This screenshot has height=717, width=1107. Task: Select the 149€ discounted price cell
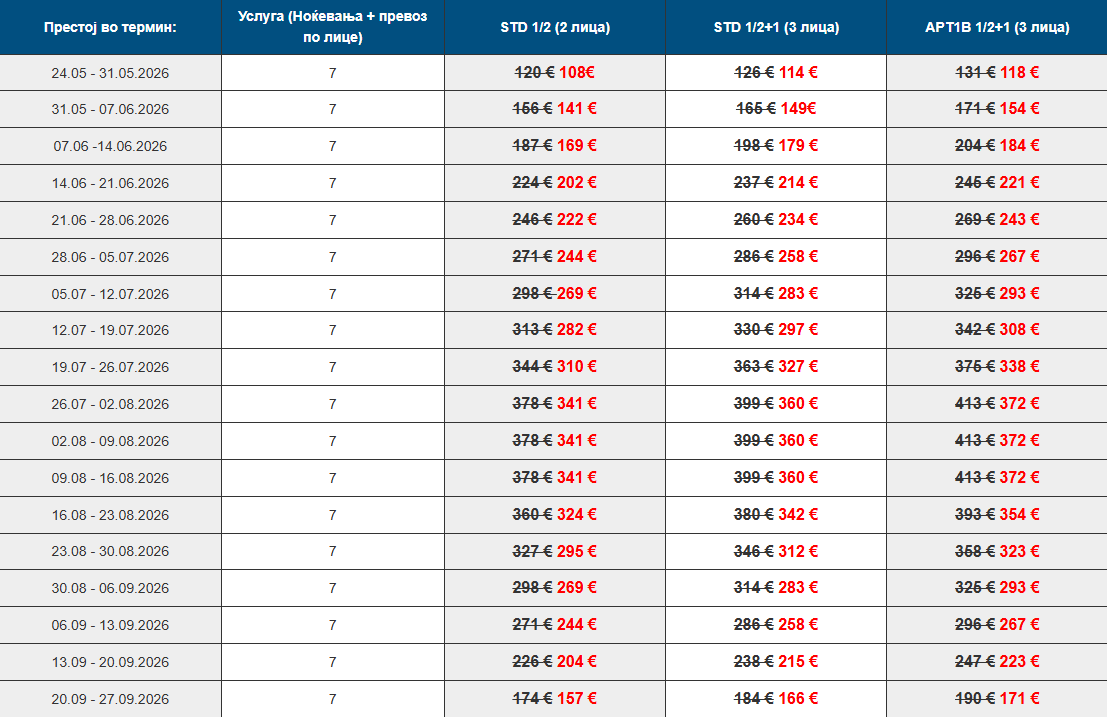click(799, 109)
